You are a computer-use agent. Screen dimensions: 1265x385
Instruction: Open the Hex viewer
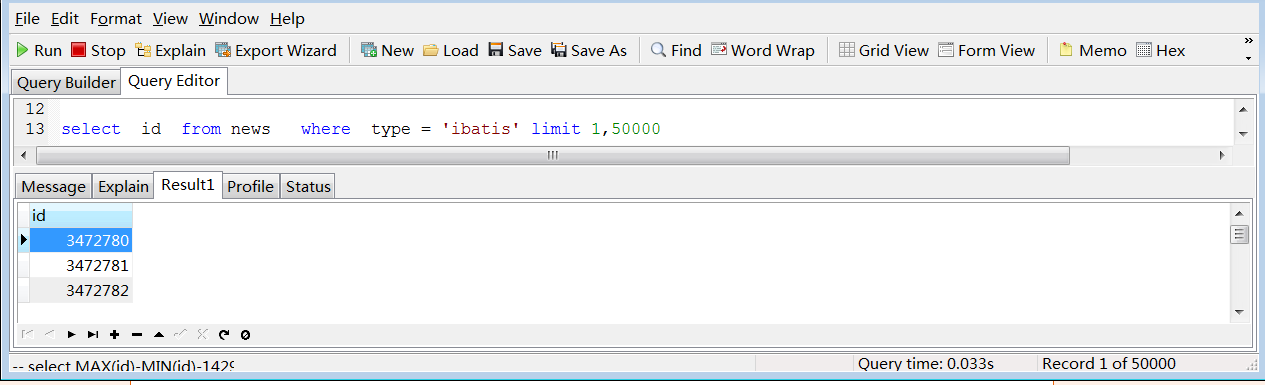[x=1160, y=50]
